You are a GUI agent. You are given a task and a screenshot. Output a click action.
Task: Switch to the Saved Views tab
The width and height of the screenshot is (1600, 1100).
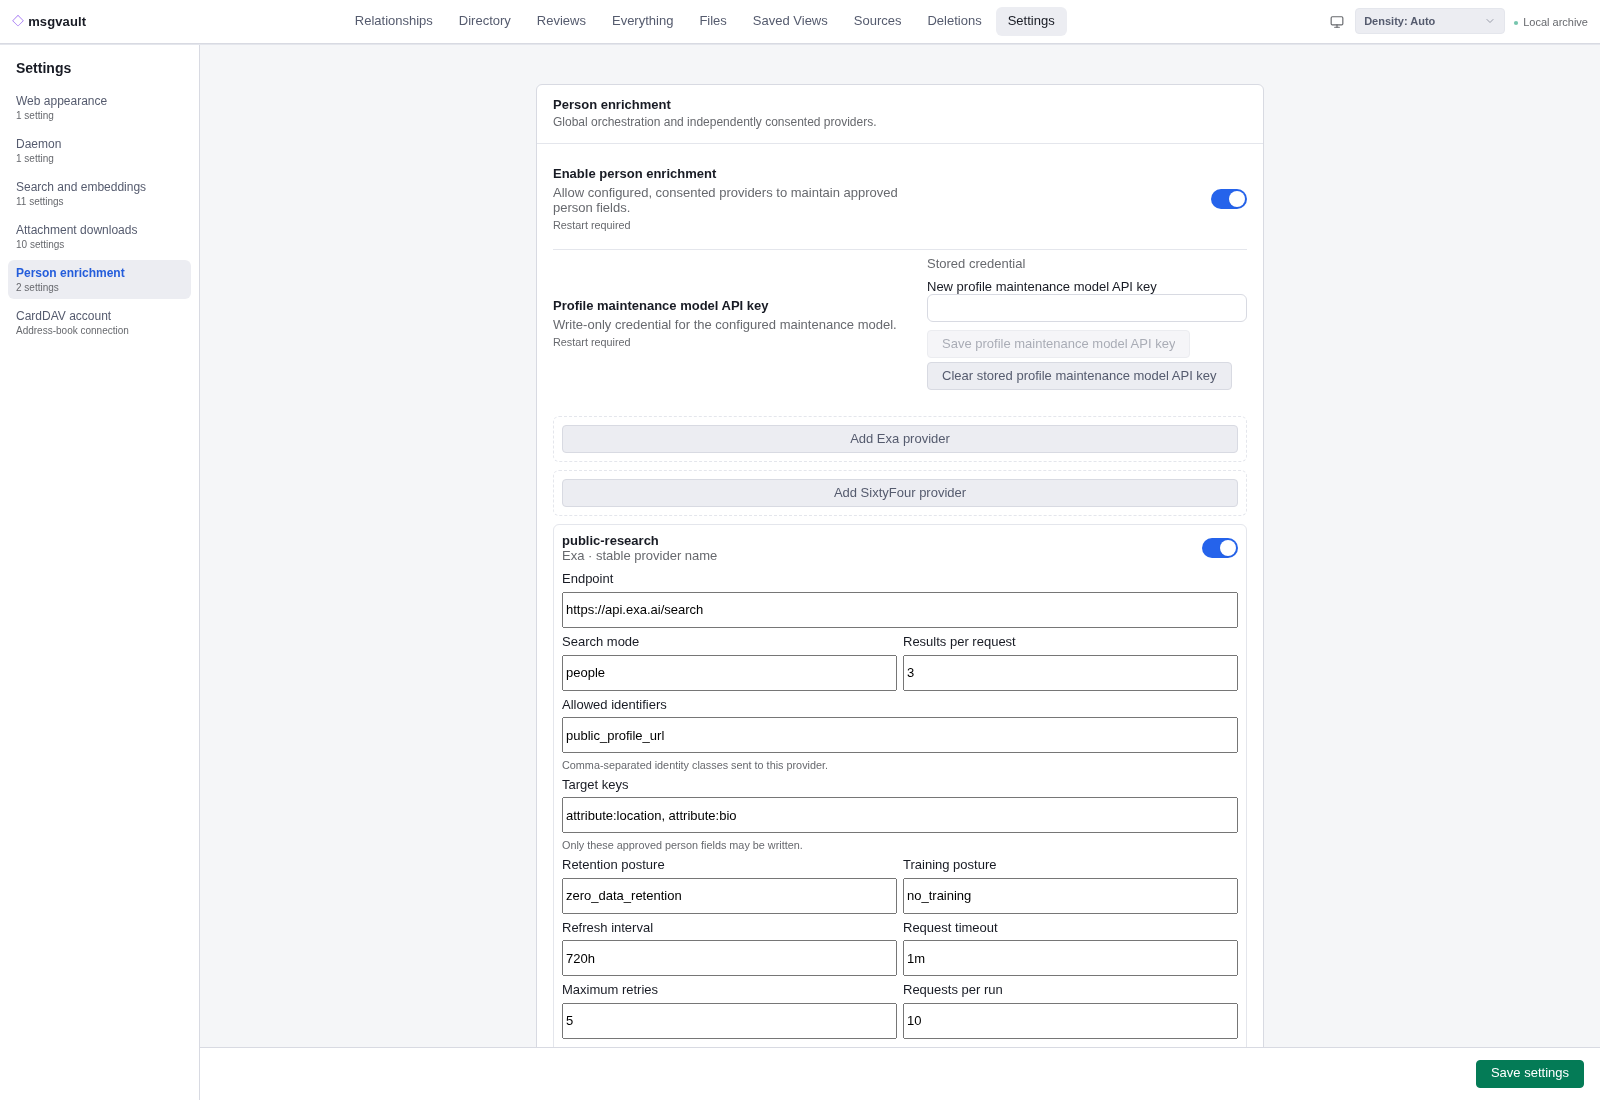pyautogui.click(x=790, y=21)
